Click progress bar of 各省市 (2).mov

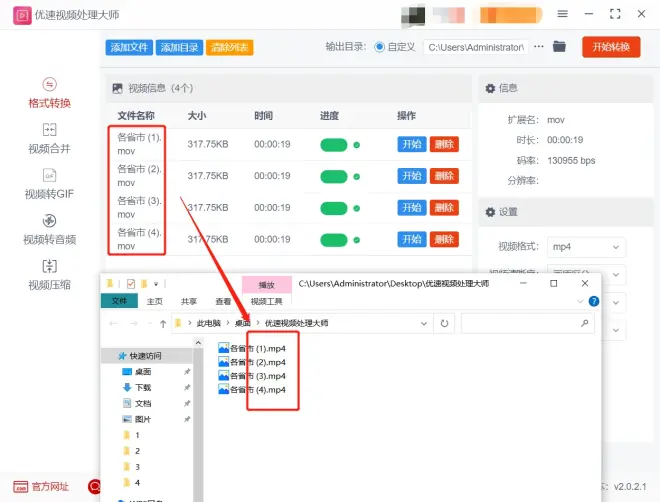point(334,177)
